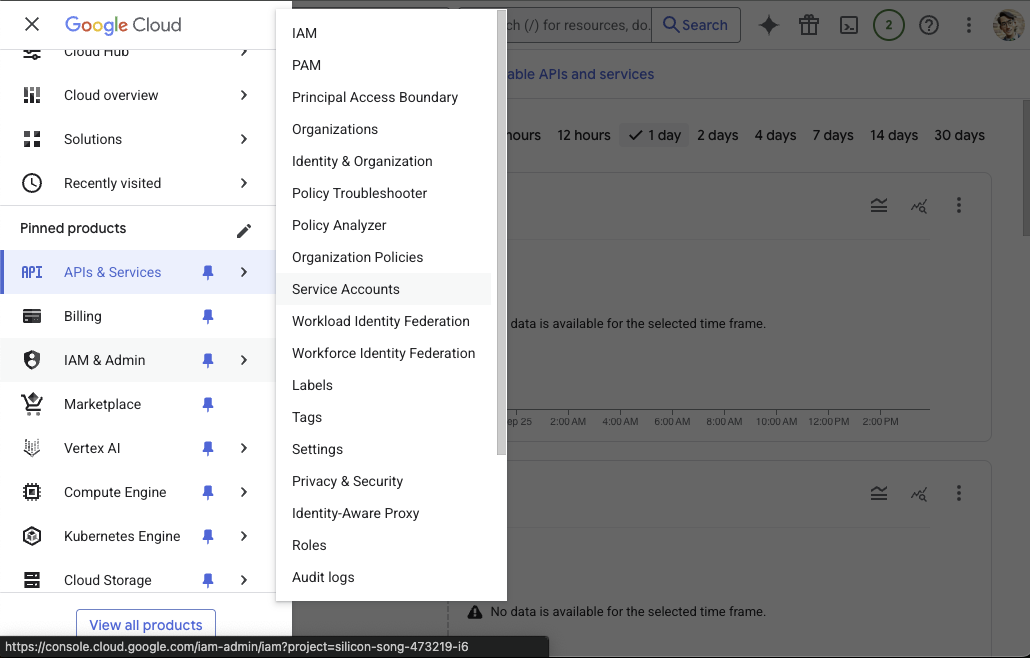The height and width of the screenshot is (658, 1030).
Task: Open Identity-Aware Proxy entry
Action: [x=355, y=514]
